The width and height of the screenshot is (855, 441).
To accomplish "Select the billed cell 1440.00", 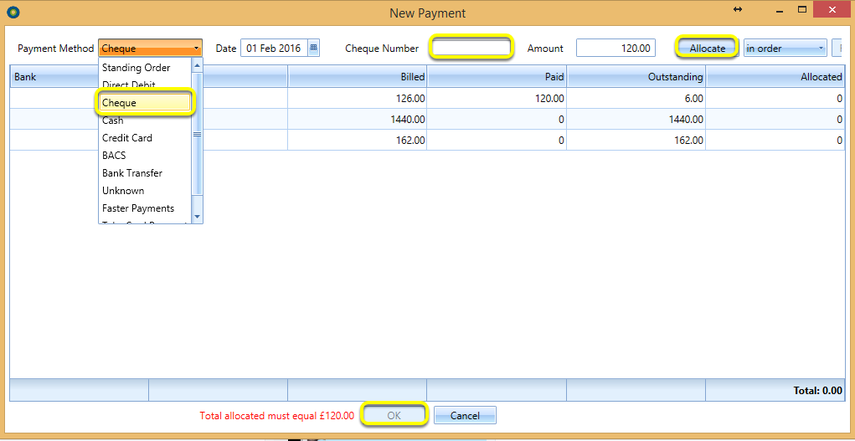I will (357, 119).
